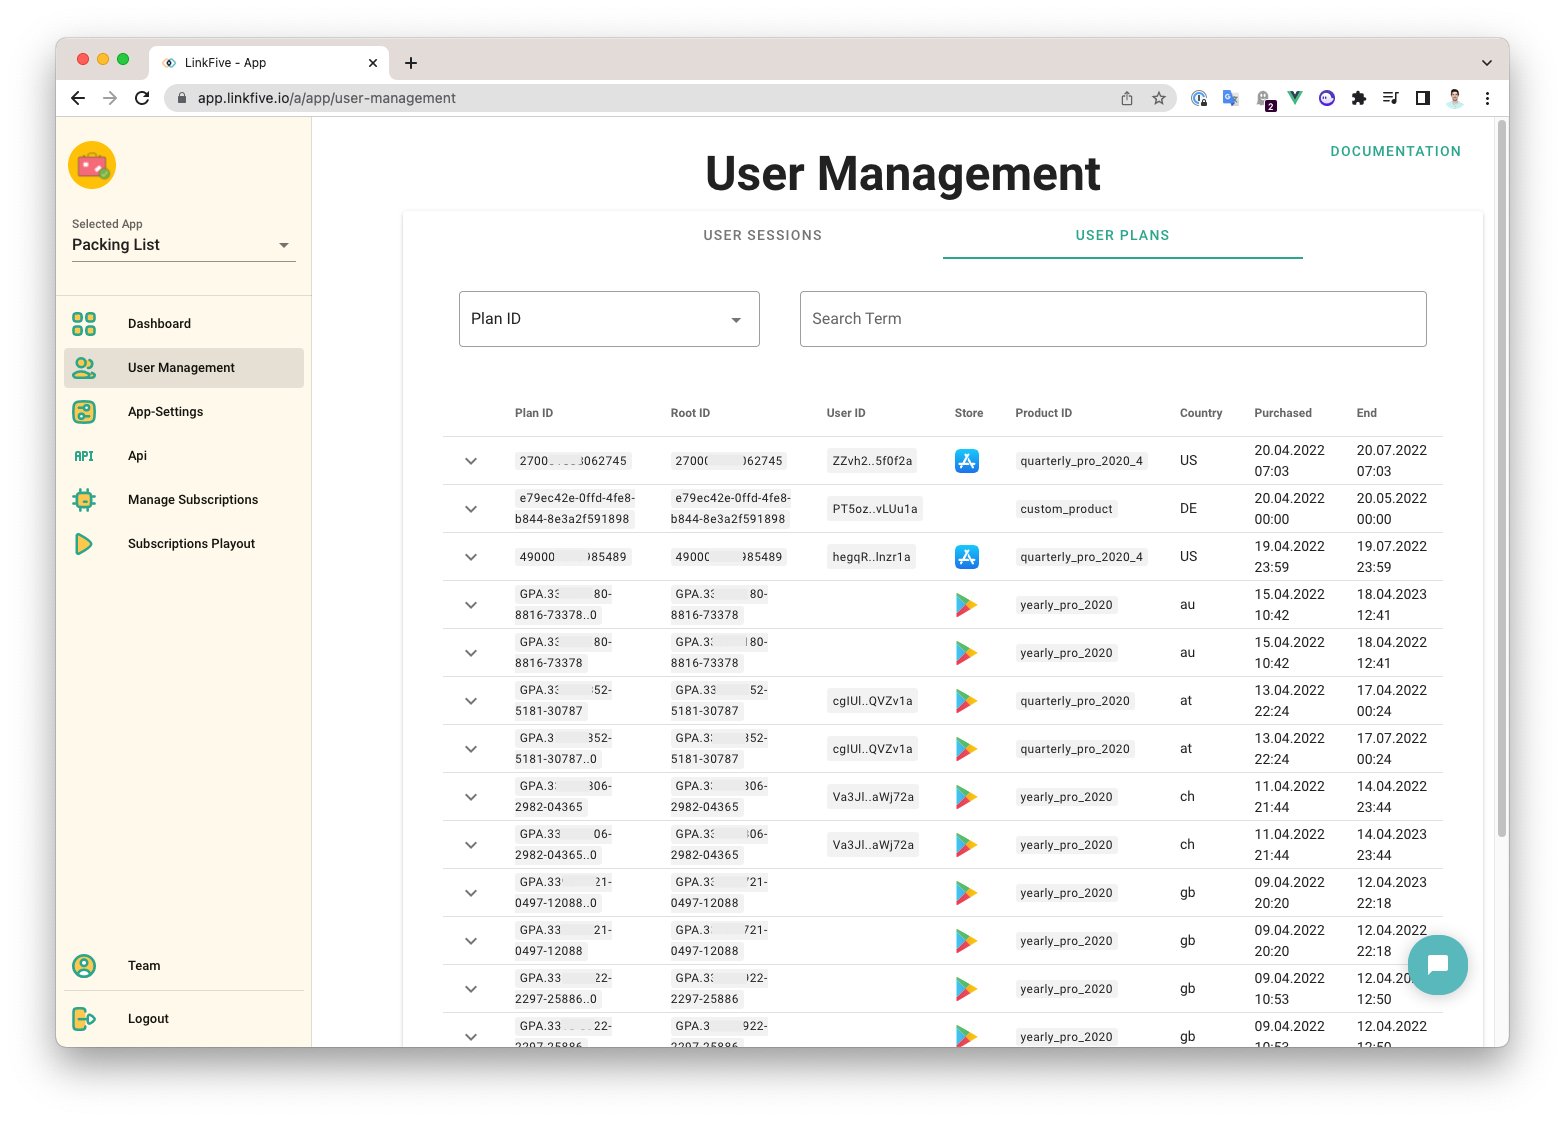Click the Dashboard label
The height and width of the screenshot is (1121, 1565).
point(159,324)
